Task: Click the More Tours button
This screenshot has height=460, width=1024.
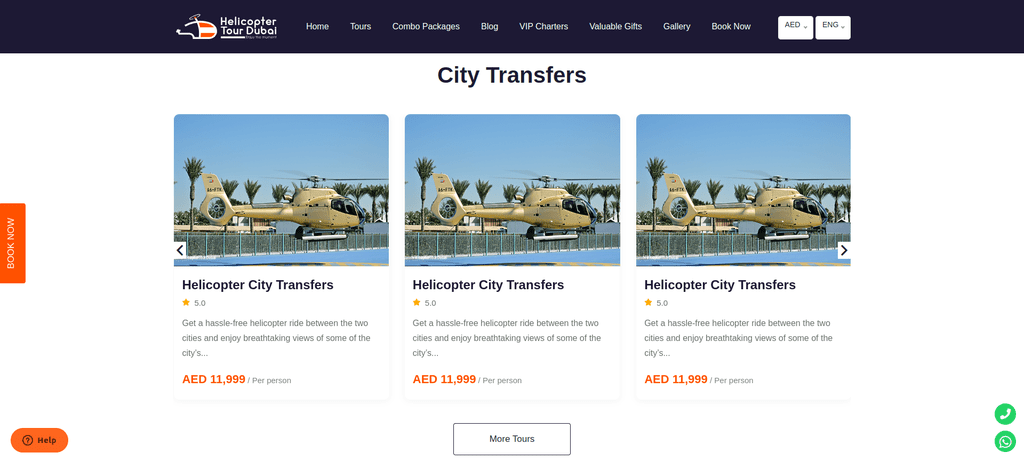Action: [512, 439]
